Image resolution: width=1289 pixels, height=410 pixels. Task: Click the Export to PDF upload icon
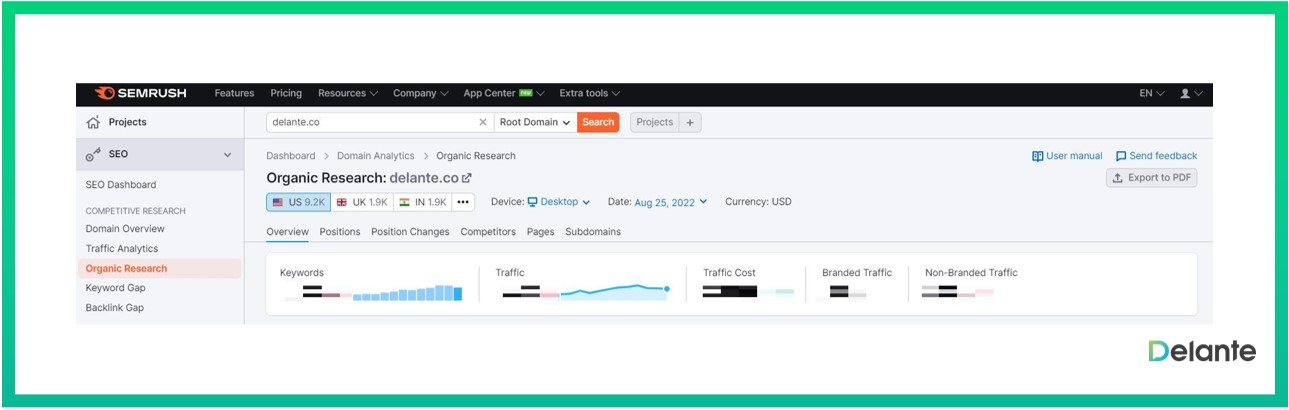coord(1118,178)
